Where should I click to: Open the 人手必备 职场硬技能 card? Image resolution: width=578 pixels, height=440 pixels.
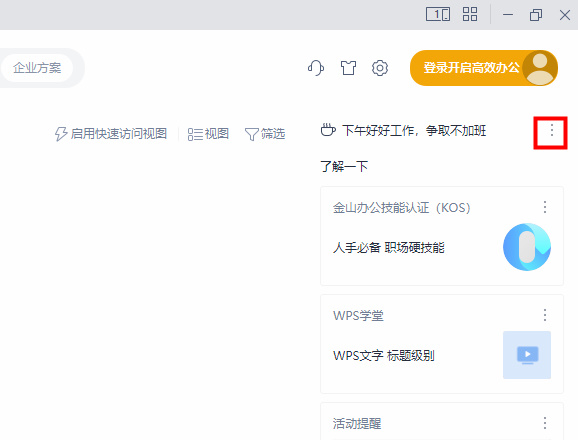pos(389,247)
